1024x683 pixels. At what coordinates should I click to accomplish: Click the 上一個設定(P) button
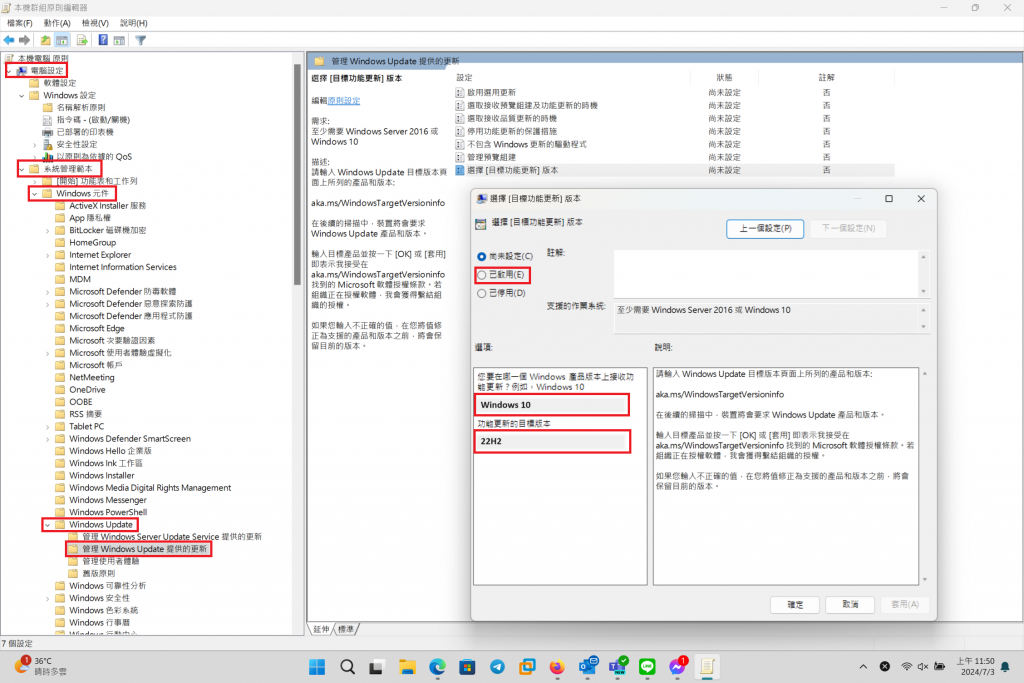click(765, 229)
